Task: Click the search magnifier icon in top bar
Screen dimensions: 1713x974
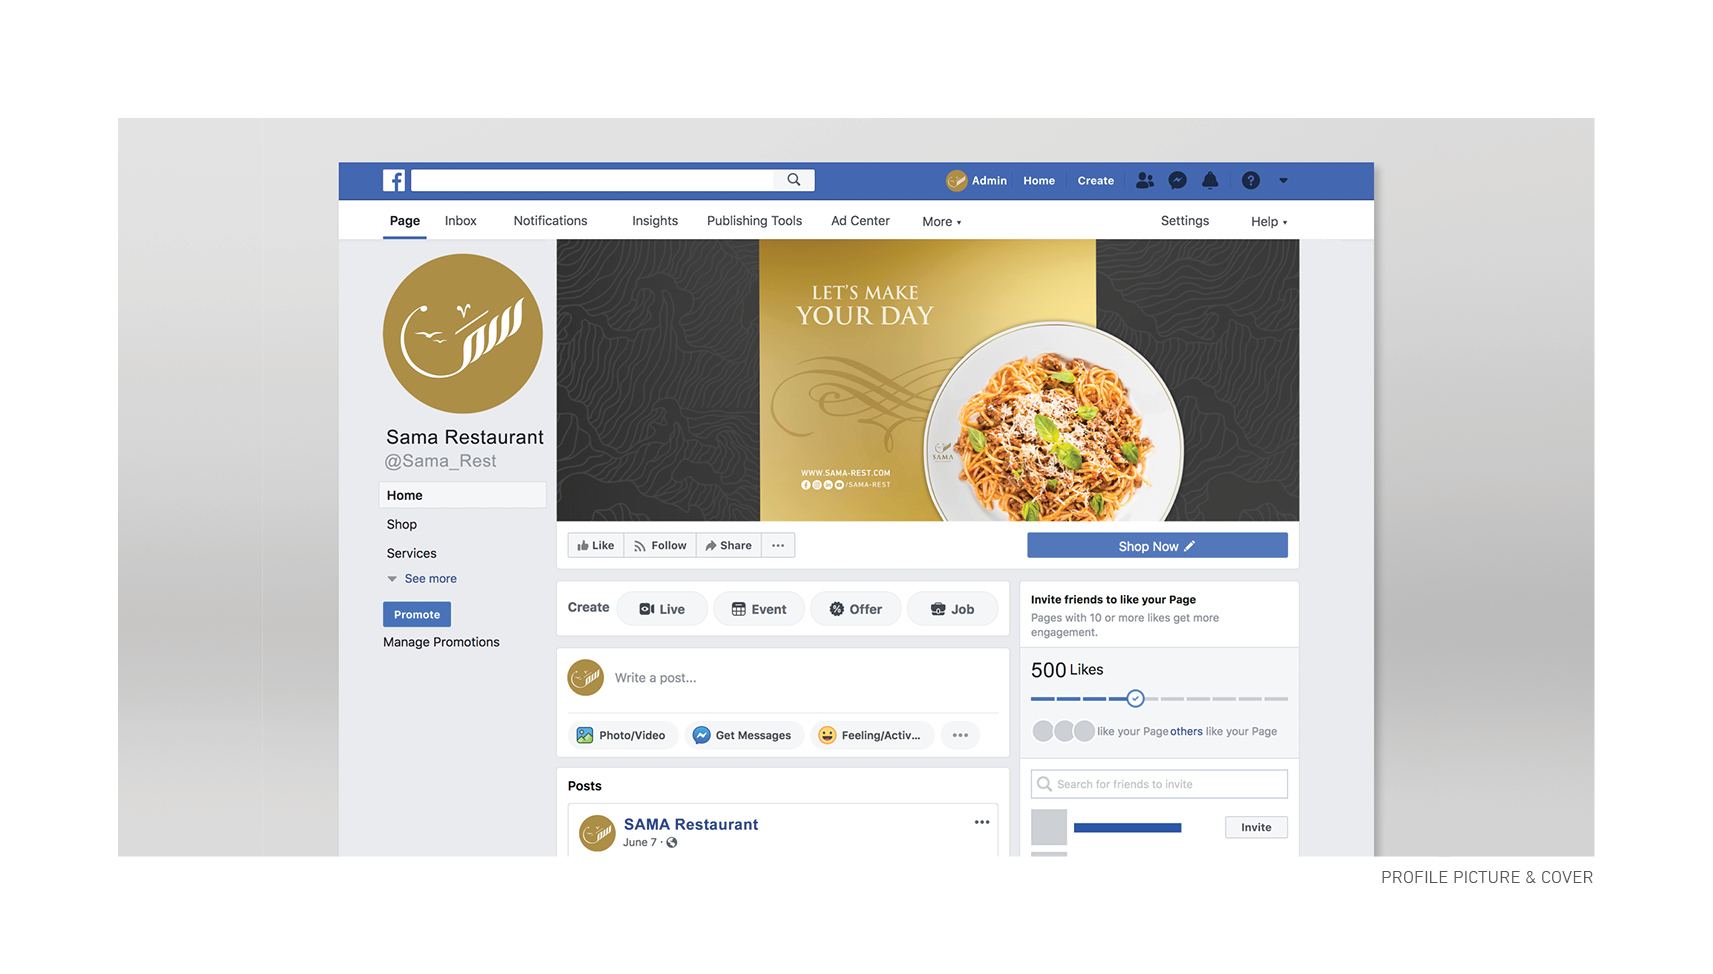Action: coord(794,180)
